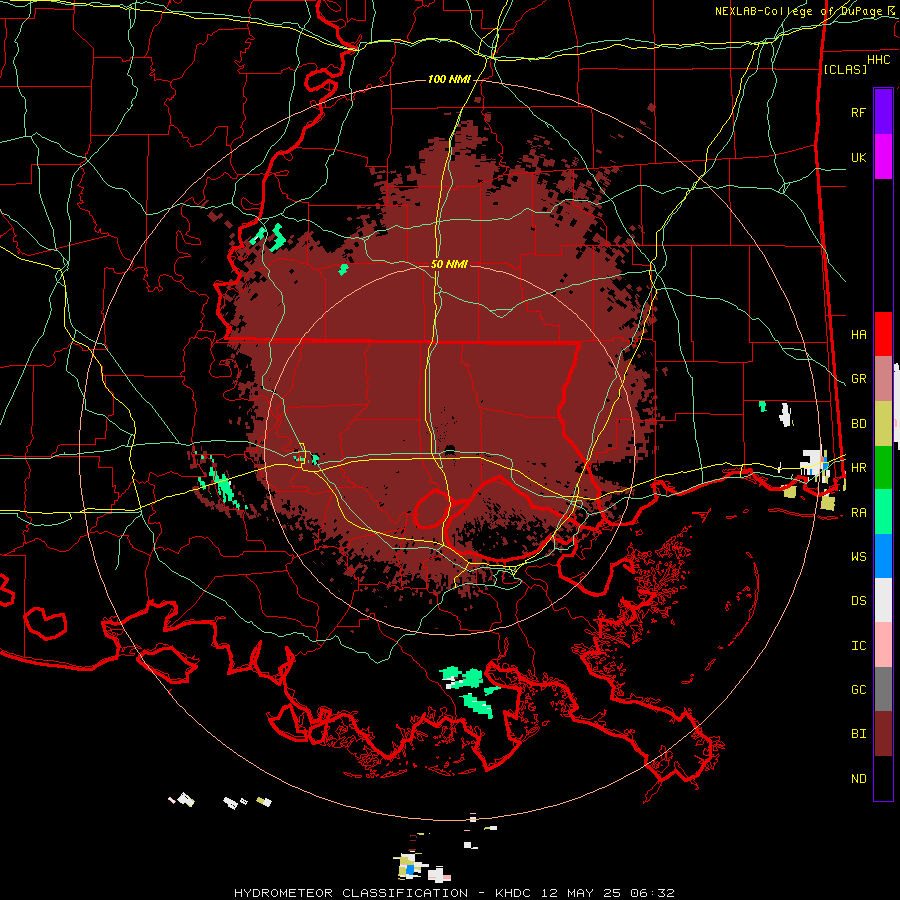Image resolution: width=900 pixels, height=900 pixels.
Task: Click the RF purple legend swatch
Action: click(x=883, y=112)
